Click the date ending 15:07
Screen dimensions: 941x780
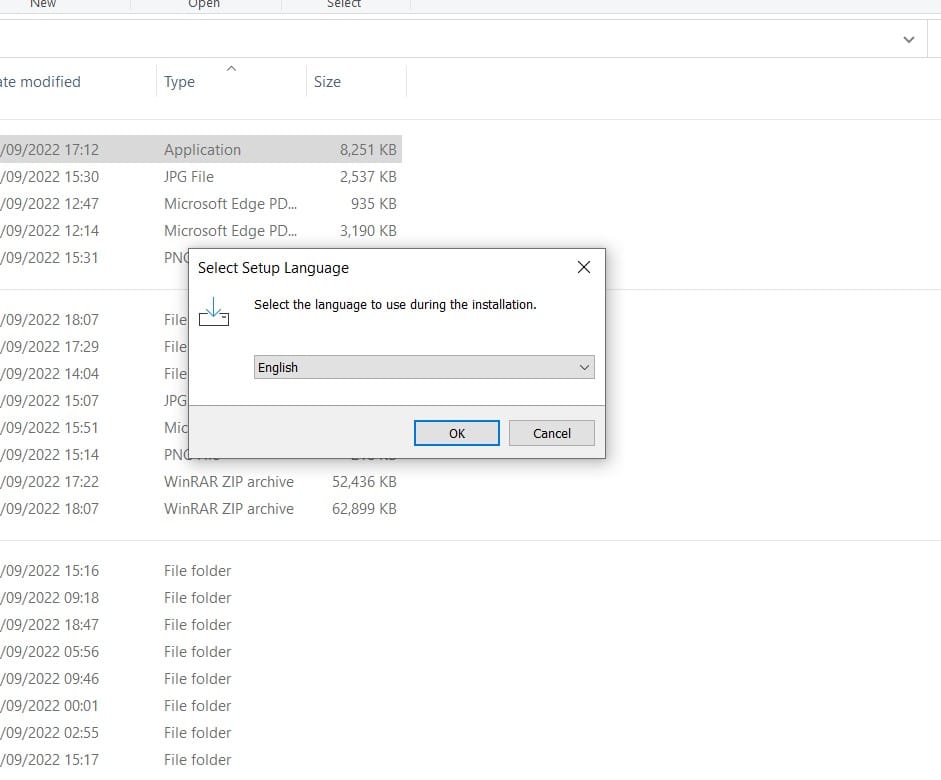tap(49, 400)
